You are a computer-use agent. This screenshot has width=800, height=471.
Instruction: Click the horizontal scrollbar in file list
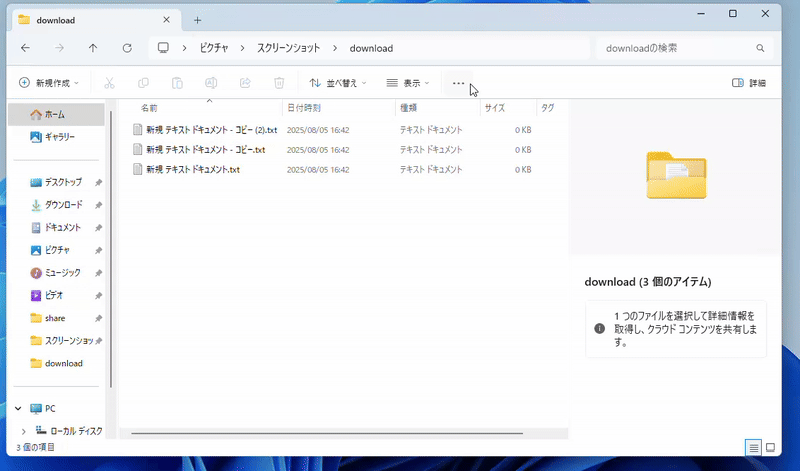coord(327,433)
